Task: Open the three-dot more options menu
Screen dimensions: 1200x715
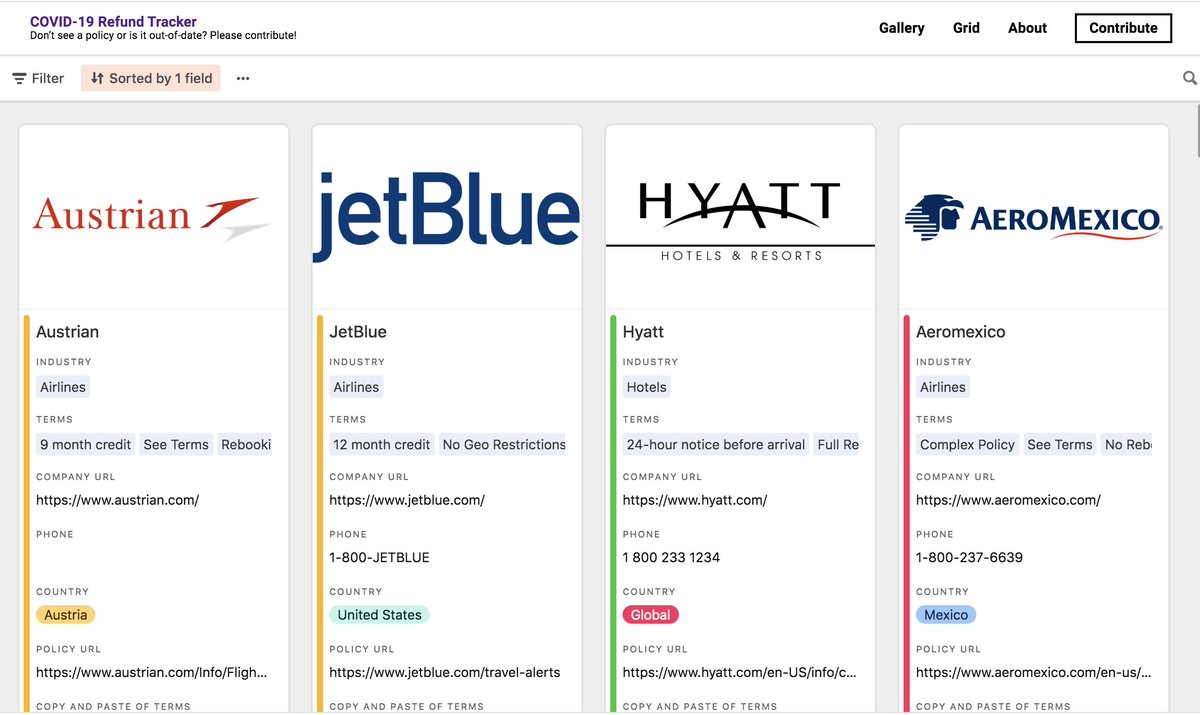Action: [x=243, y=78]
